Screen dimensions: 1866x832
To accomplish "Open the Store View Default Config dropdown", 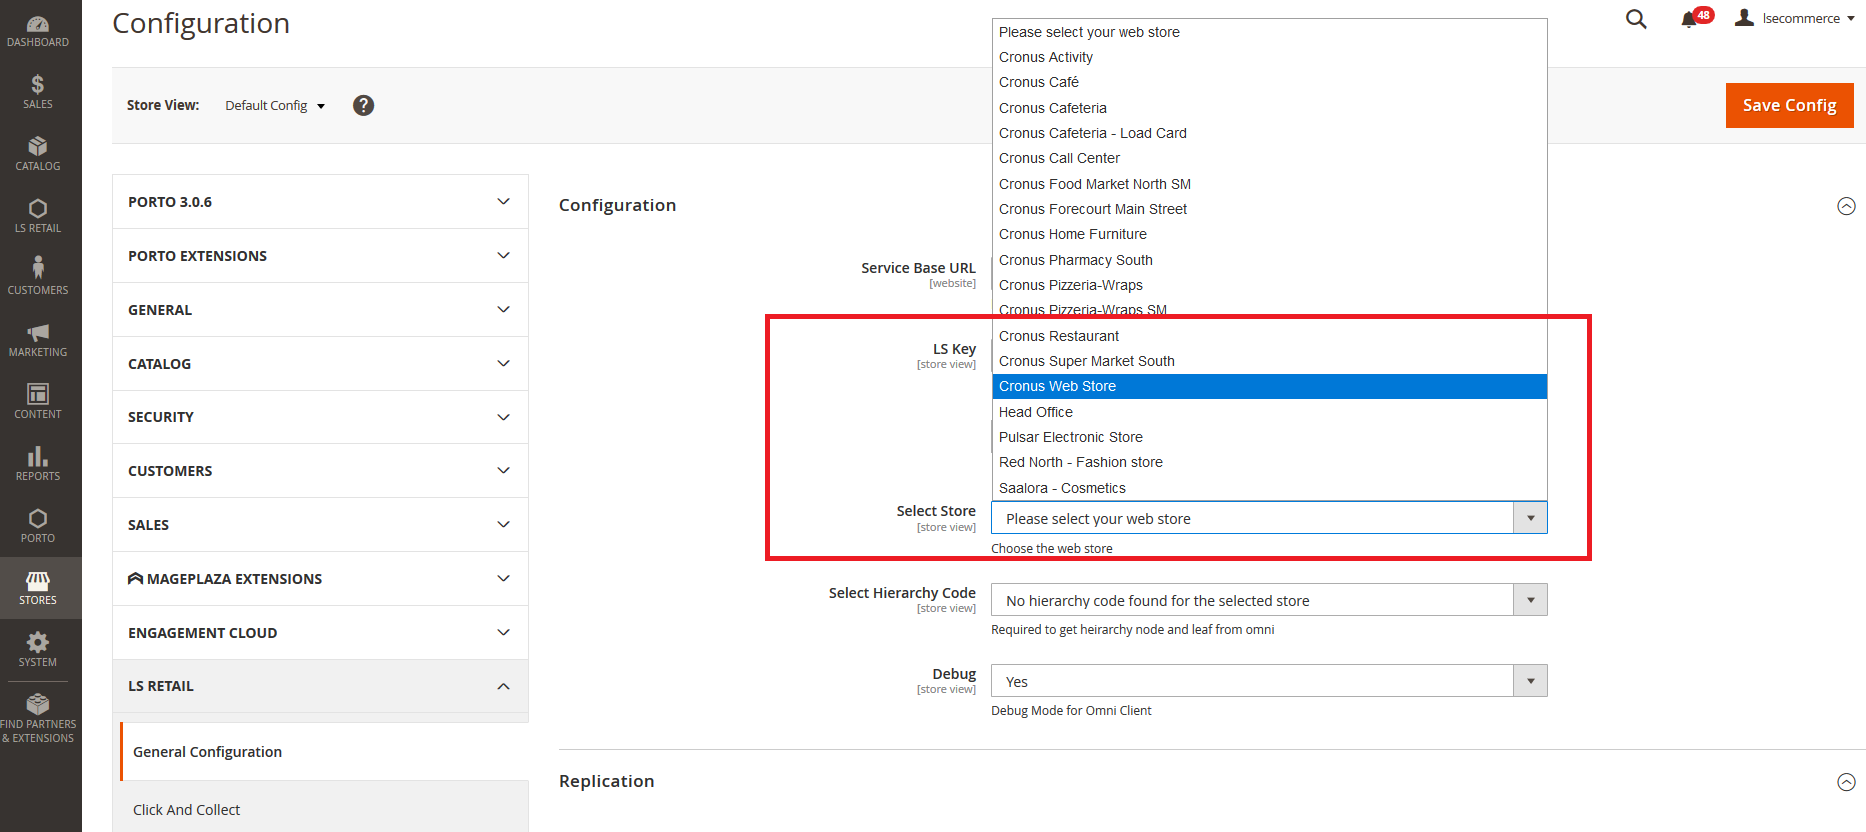I will tap(275, 106).
